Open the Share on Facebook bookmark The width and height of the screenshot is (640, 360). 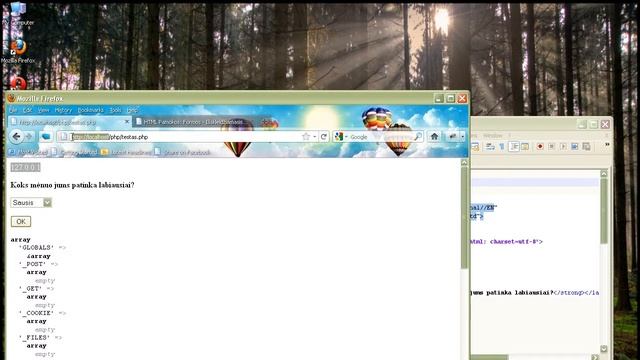click(x=182, y=152)
